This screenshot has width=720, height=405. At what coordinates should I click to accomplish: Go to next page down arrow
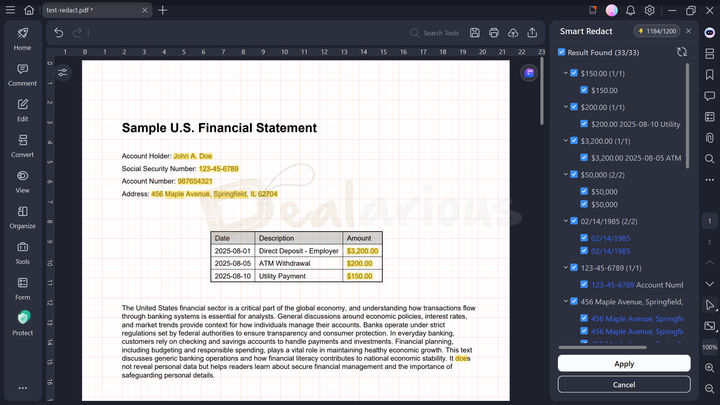(709, 284)
